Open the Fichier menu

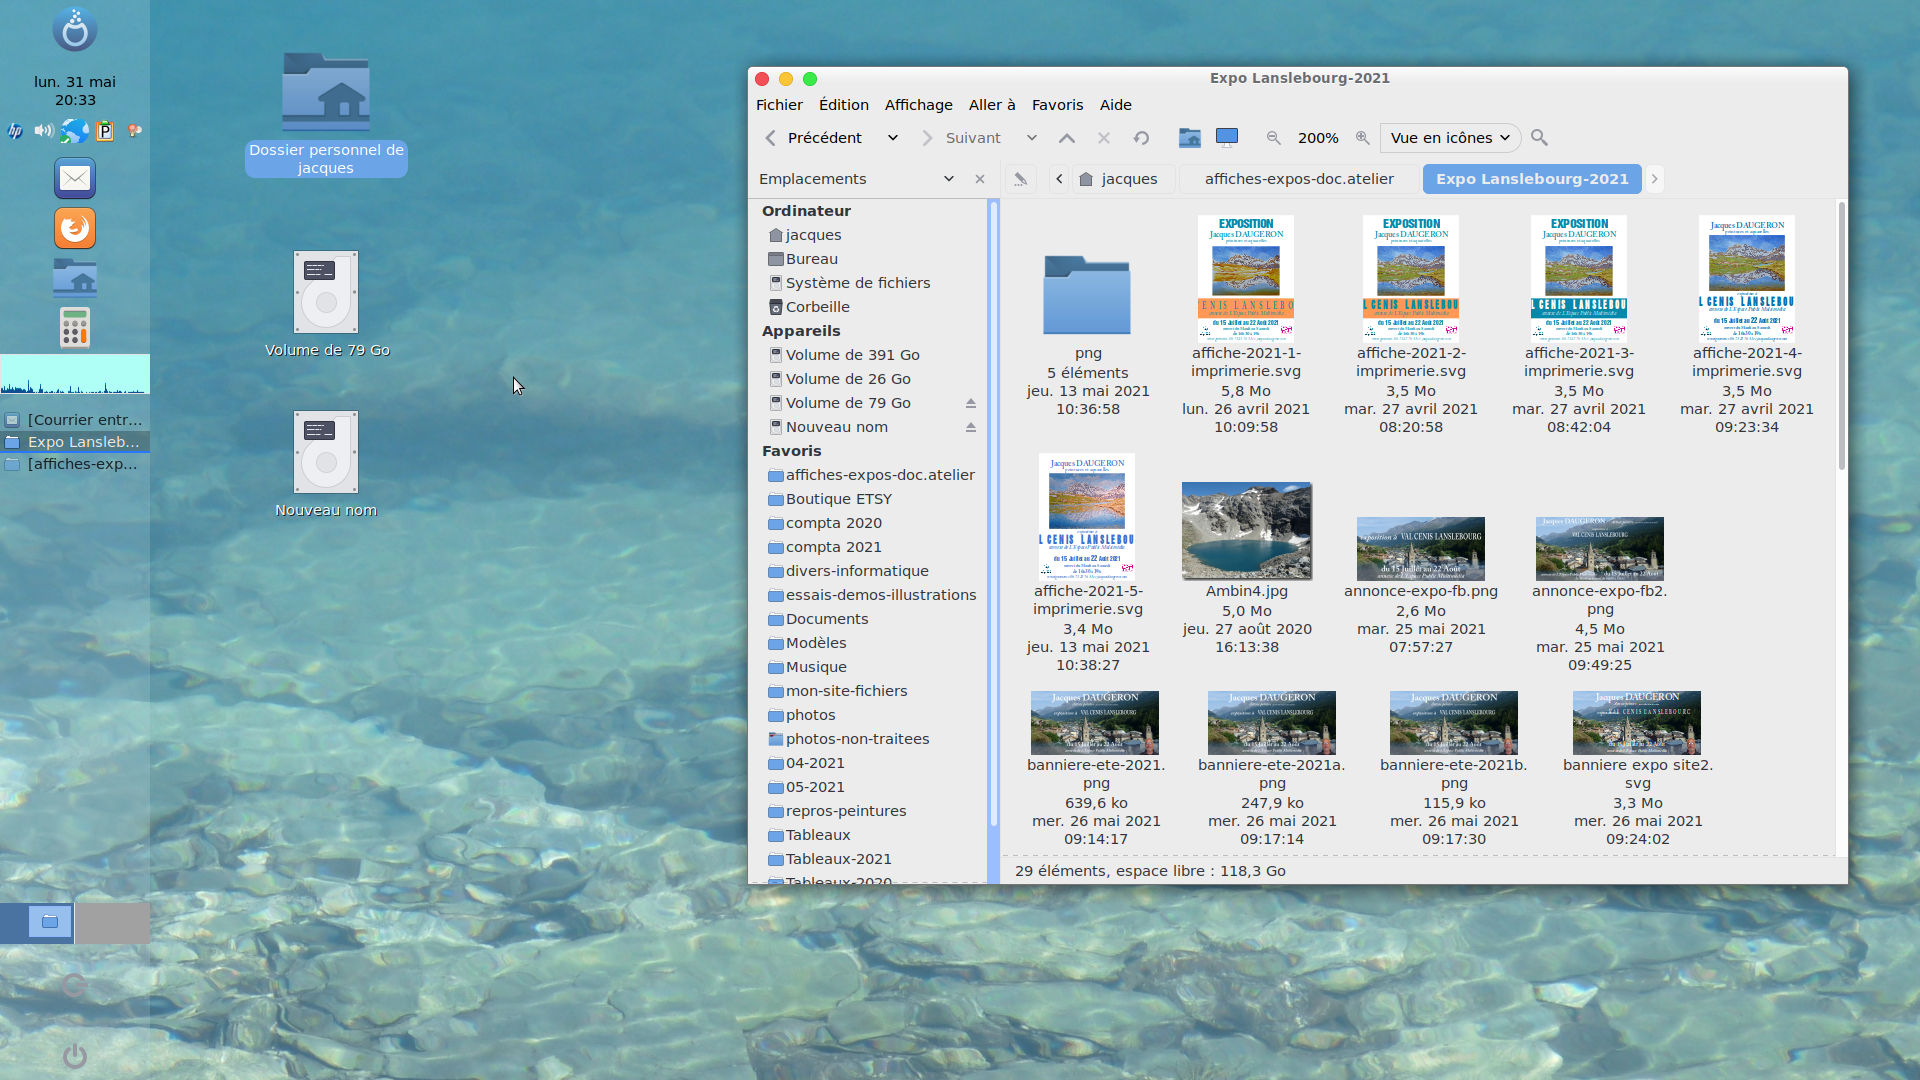(x=779, y=105)
